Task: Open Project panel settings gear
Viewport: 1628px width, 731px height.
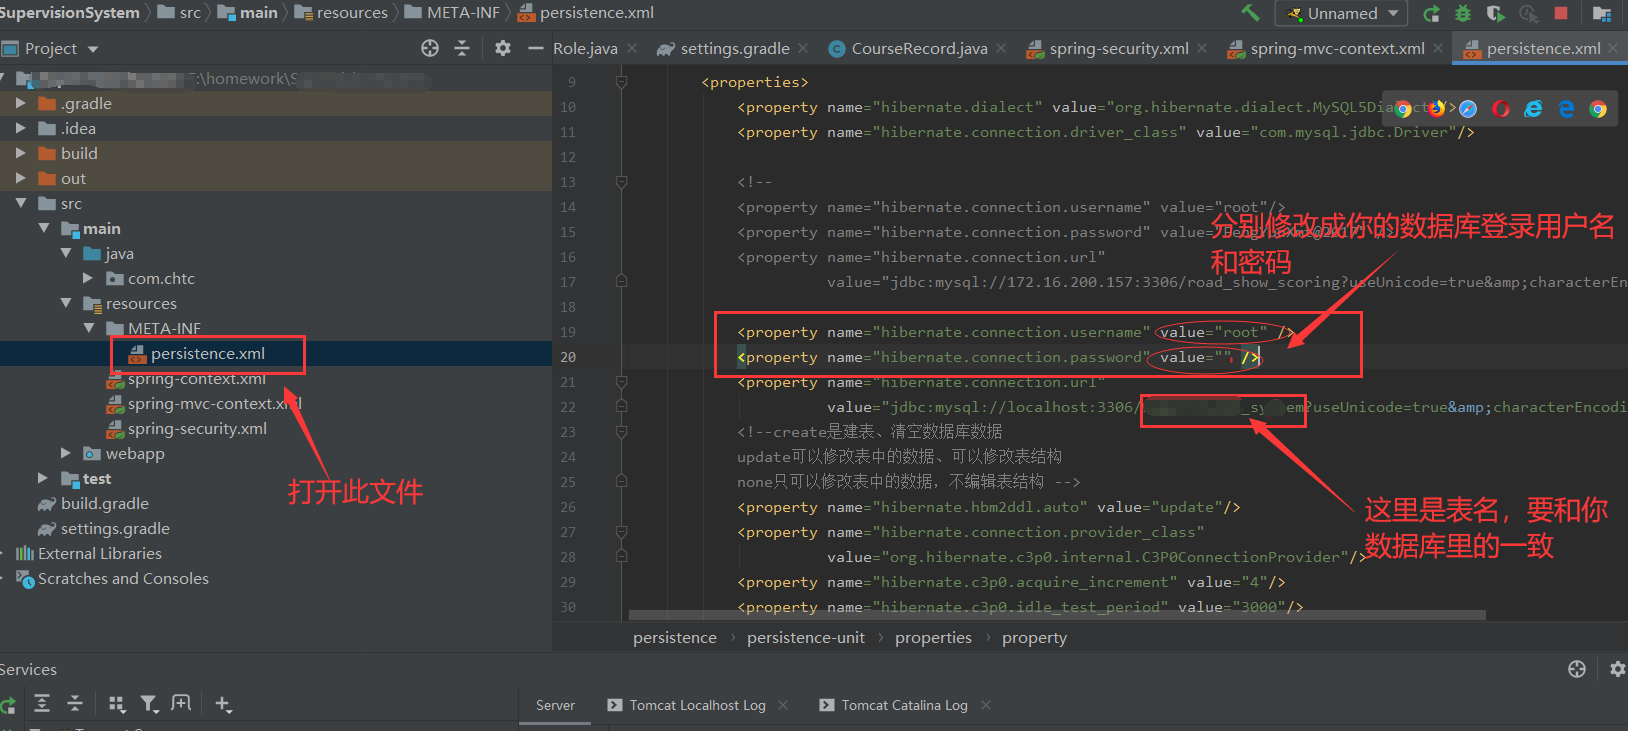Action: pos(503,48)
